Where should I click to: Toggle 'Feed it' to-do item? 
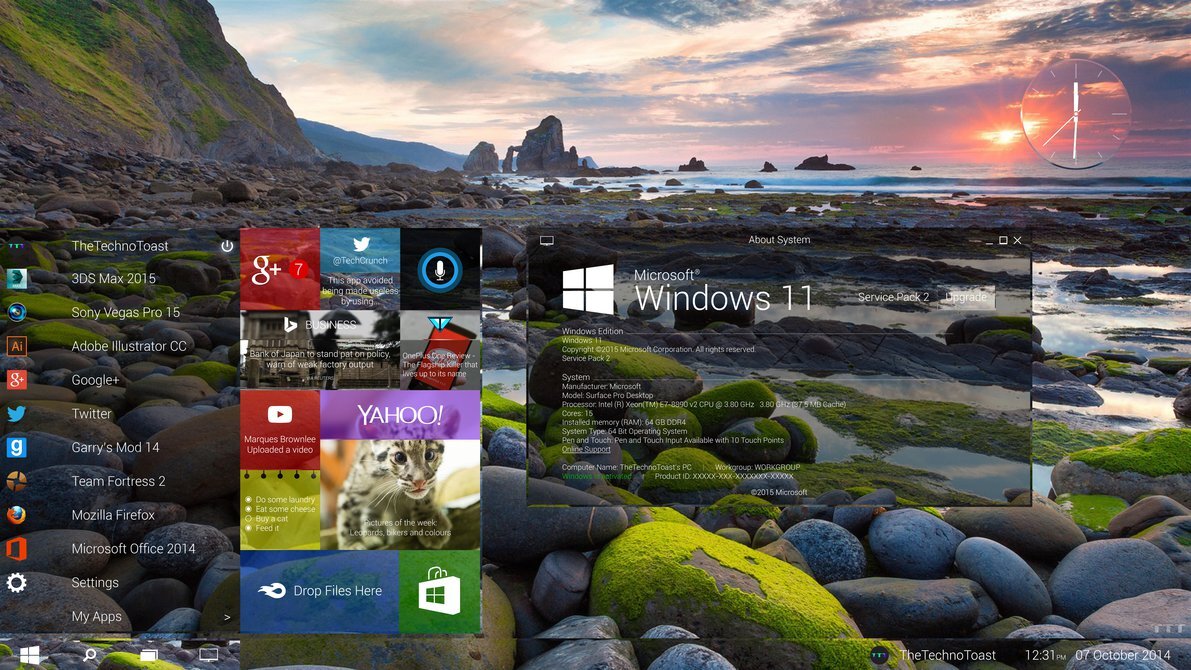point(248,527)
